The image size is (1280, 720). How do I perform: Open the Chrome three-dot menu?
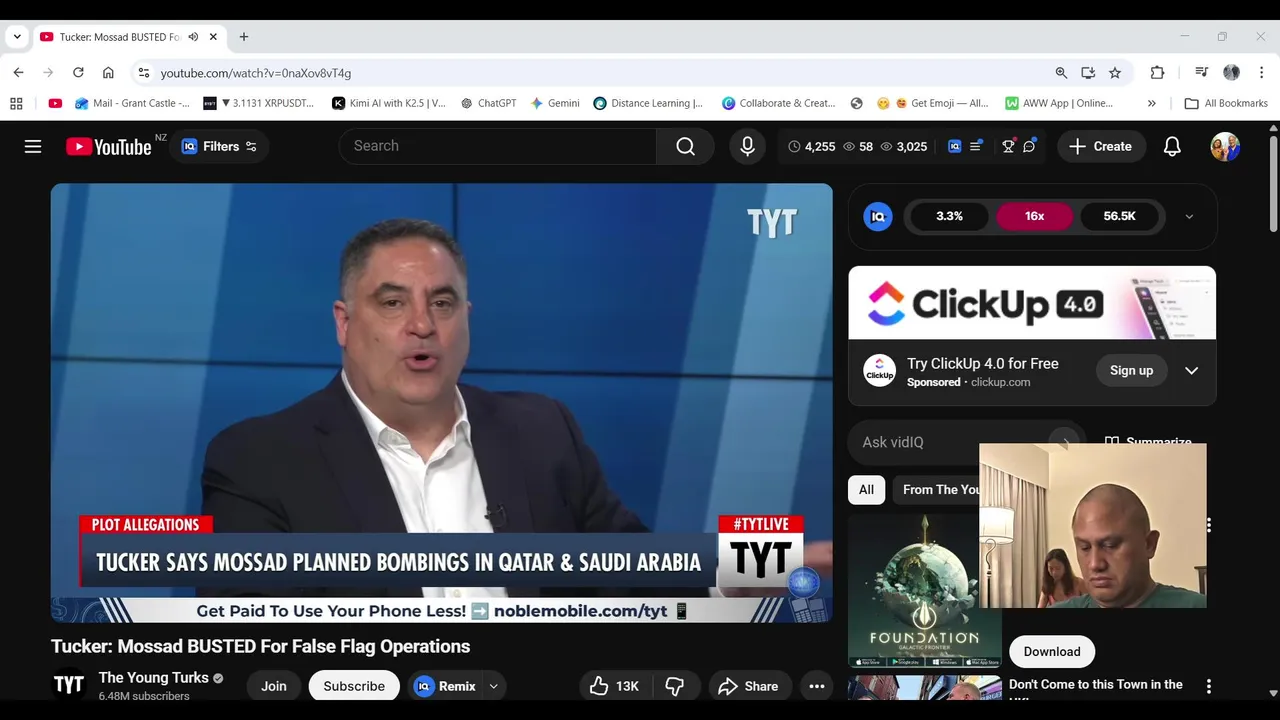point(1262,73)
